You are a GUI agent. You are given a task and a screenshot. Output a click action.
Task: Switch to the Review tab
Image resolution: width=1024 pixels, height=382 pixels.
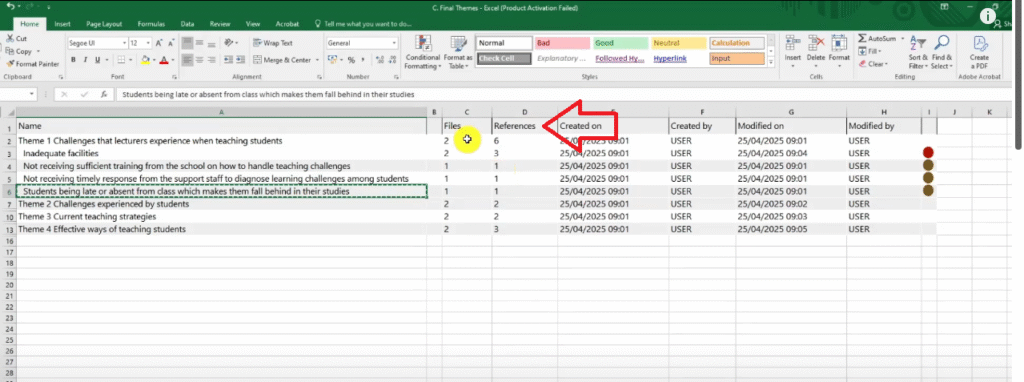pyautogui.click(x=220, y=24)
